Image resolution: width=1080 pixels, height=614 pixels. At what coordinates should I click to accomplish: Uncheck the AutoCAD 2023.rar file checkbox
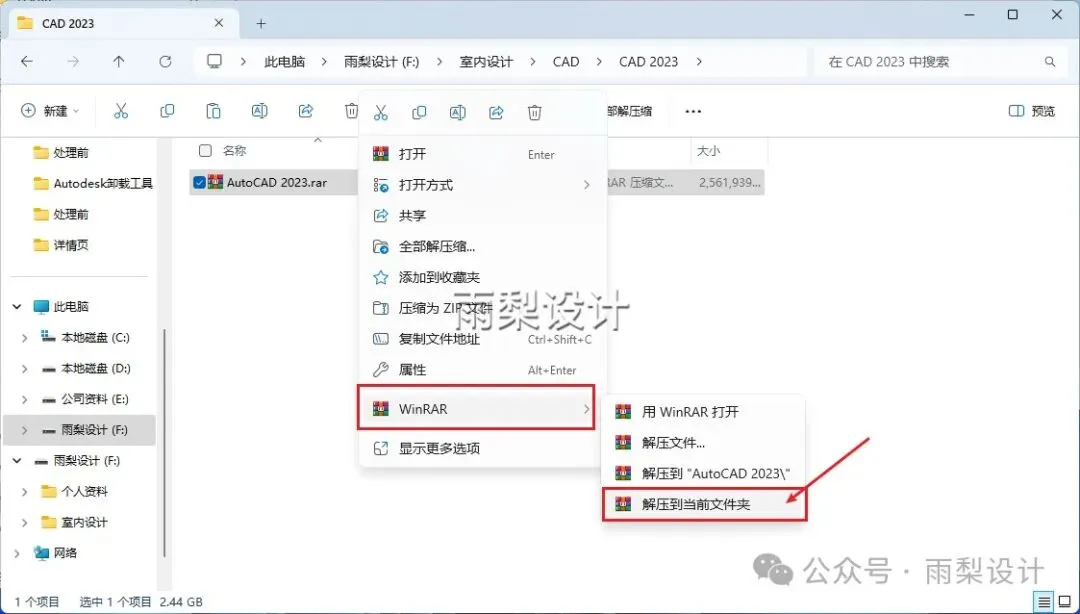pyautogui.click(x=200, y=183)
